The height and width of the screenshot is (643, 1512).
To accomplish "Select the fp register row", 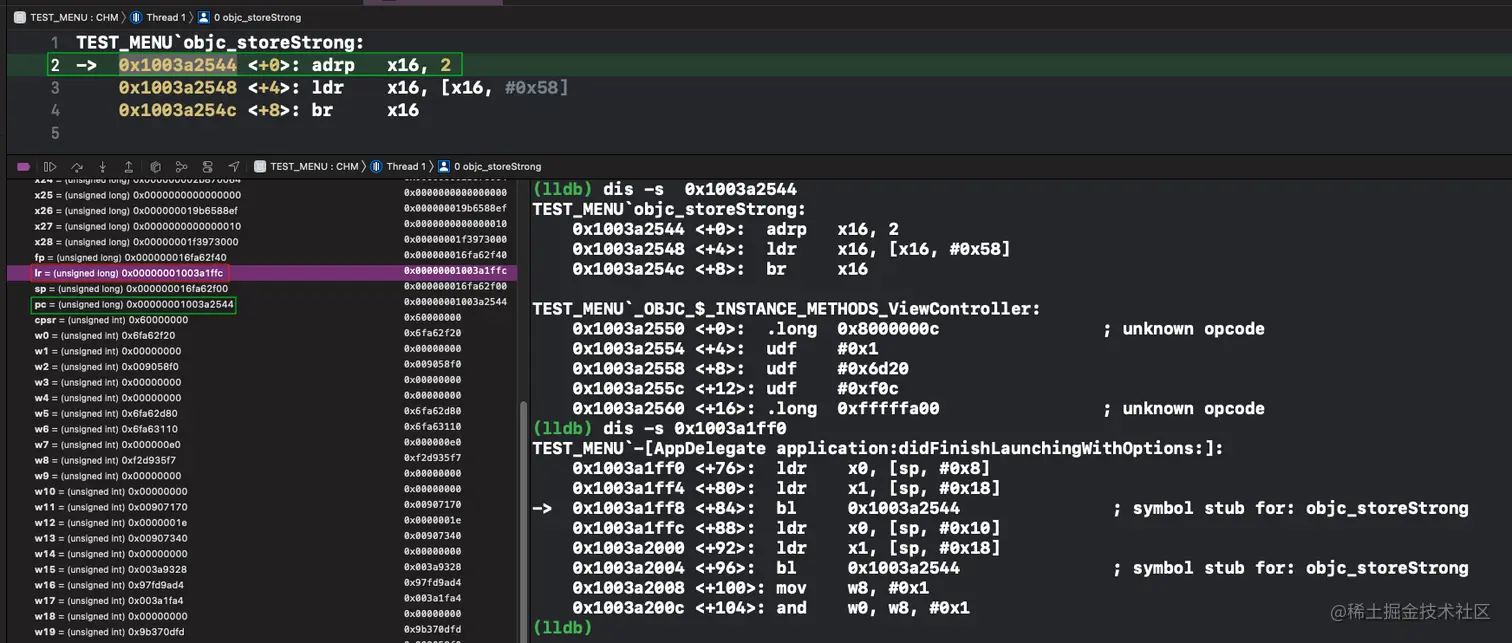I will tap(260, 257).
